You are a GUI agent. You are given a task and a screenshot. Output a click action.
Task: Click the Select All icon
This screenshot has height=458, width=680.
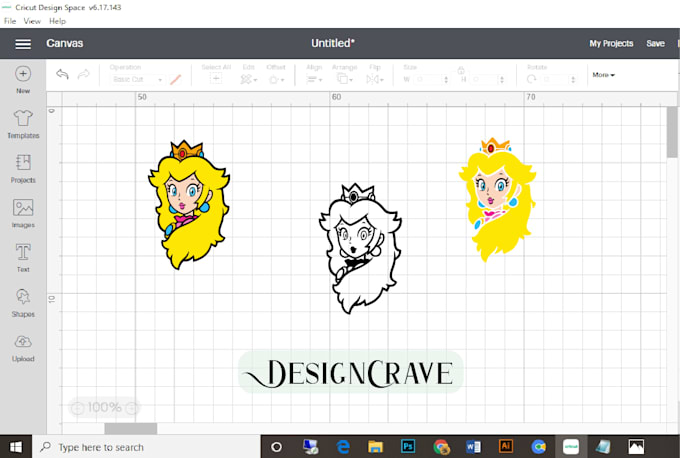click(216, 79)
